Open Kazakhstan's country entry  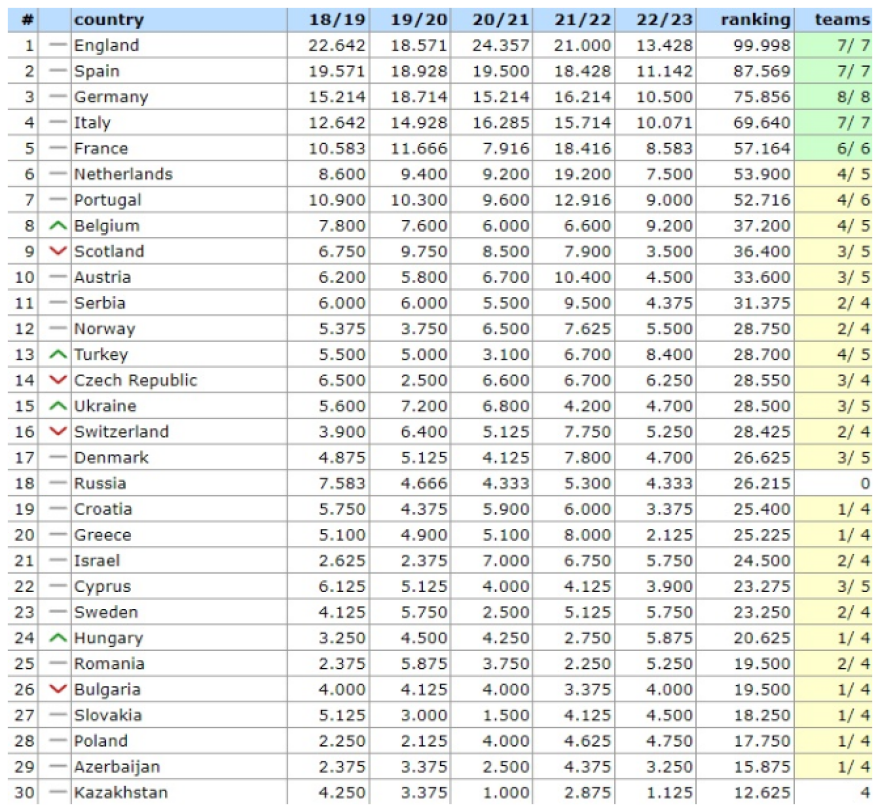tap(120, 793)
